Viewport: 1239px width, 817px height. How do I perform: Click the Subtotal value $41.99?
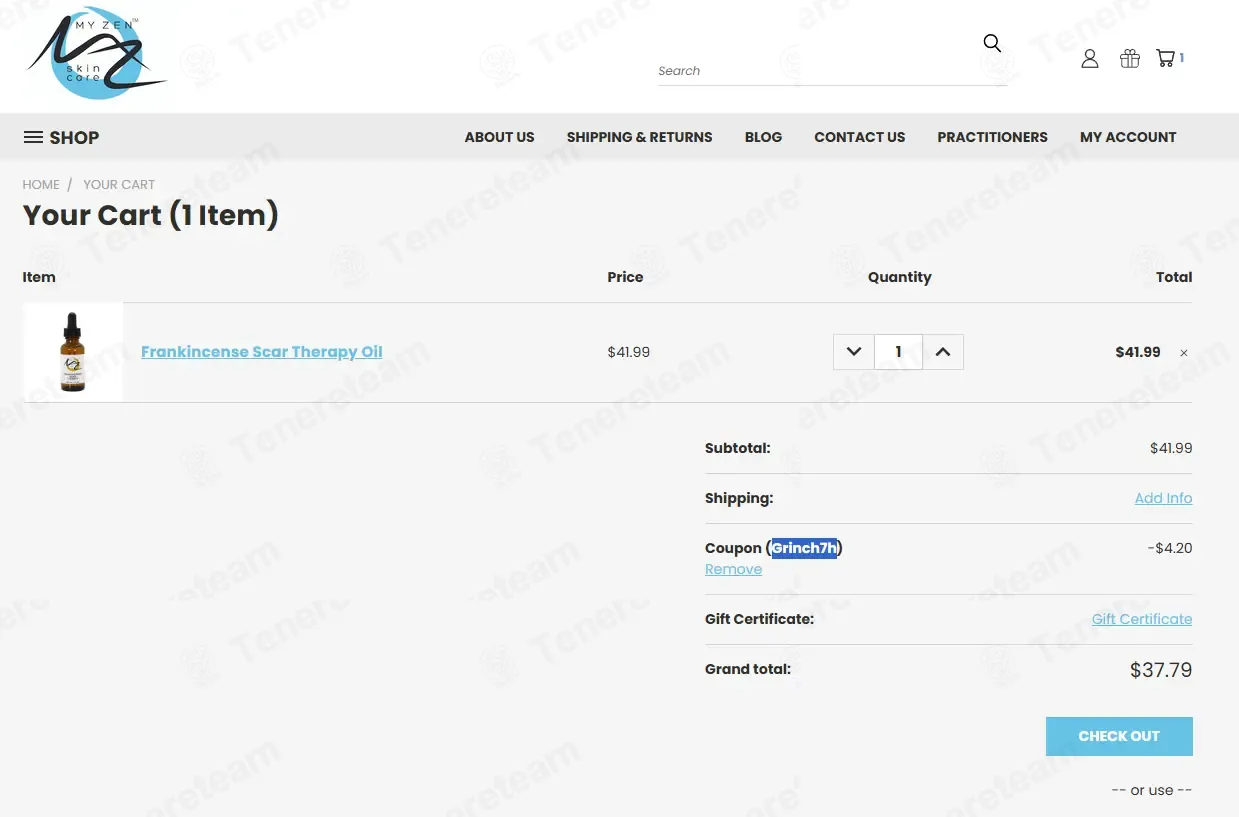click(1171, 448)
